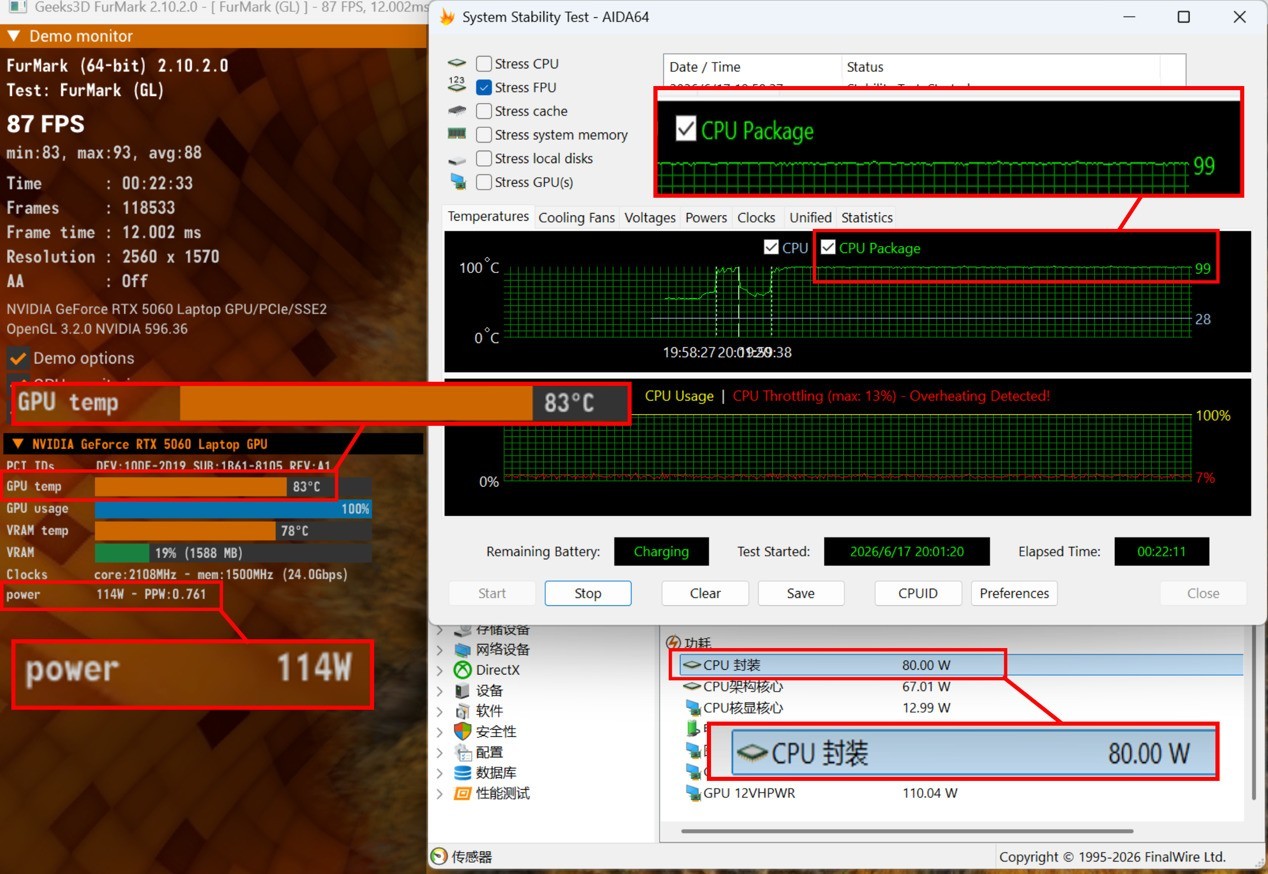This screenshot has height=874, width=1268.
Task: Expand the 安全性 tree node
Action: click(x=440, y=732)
